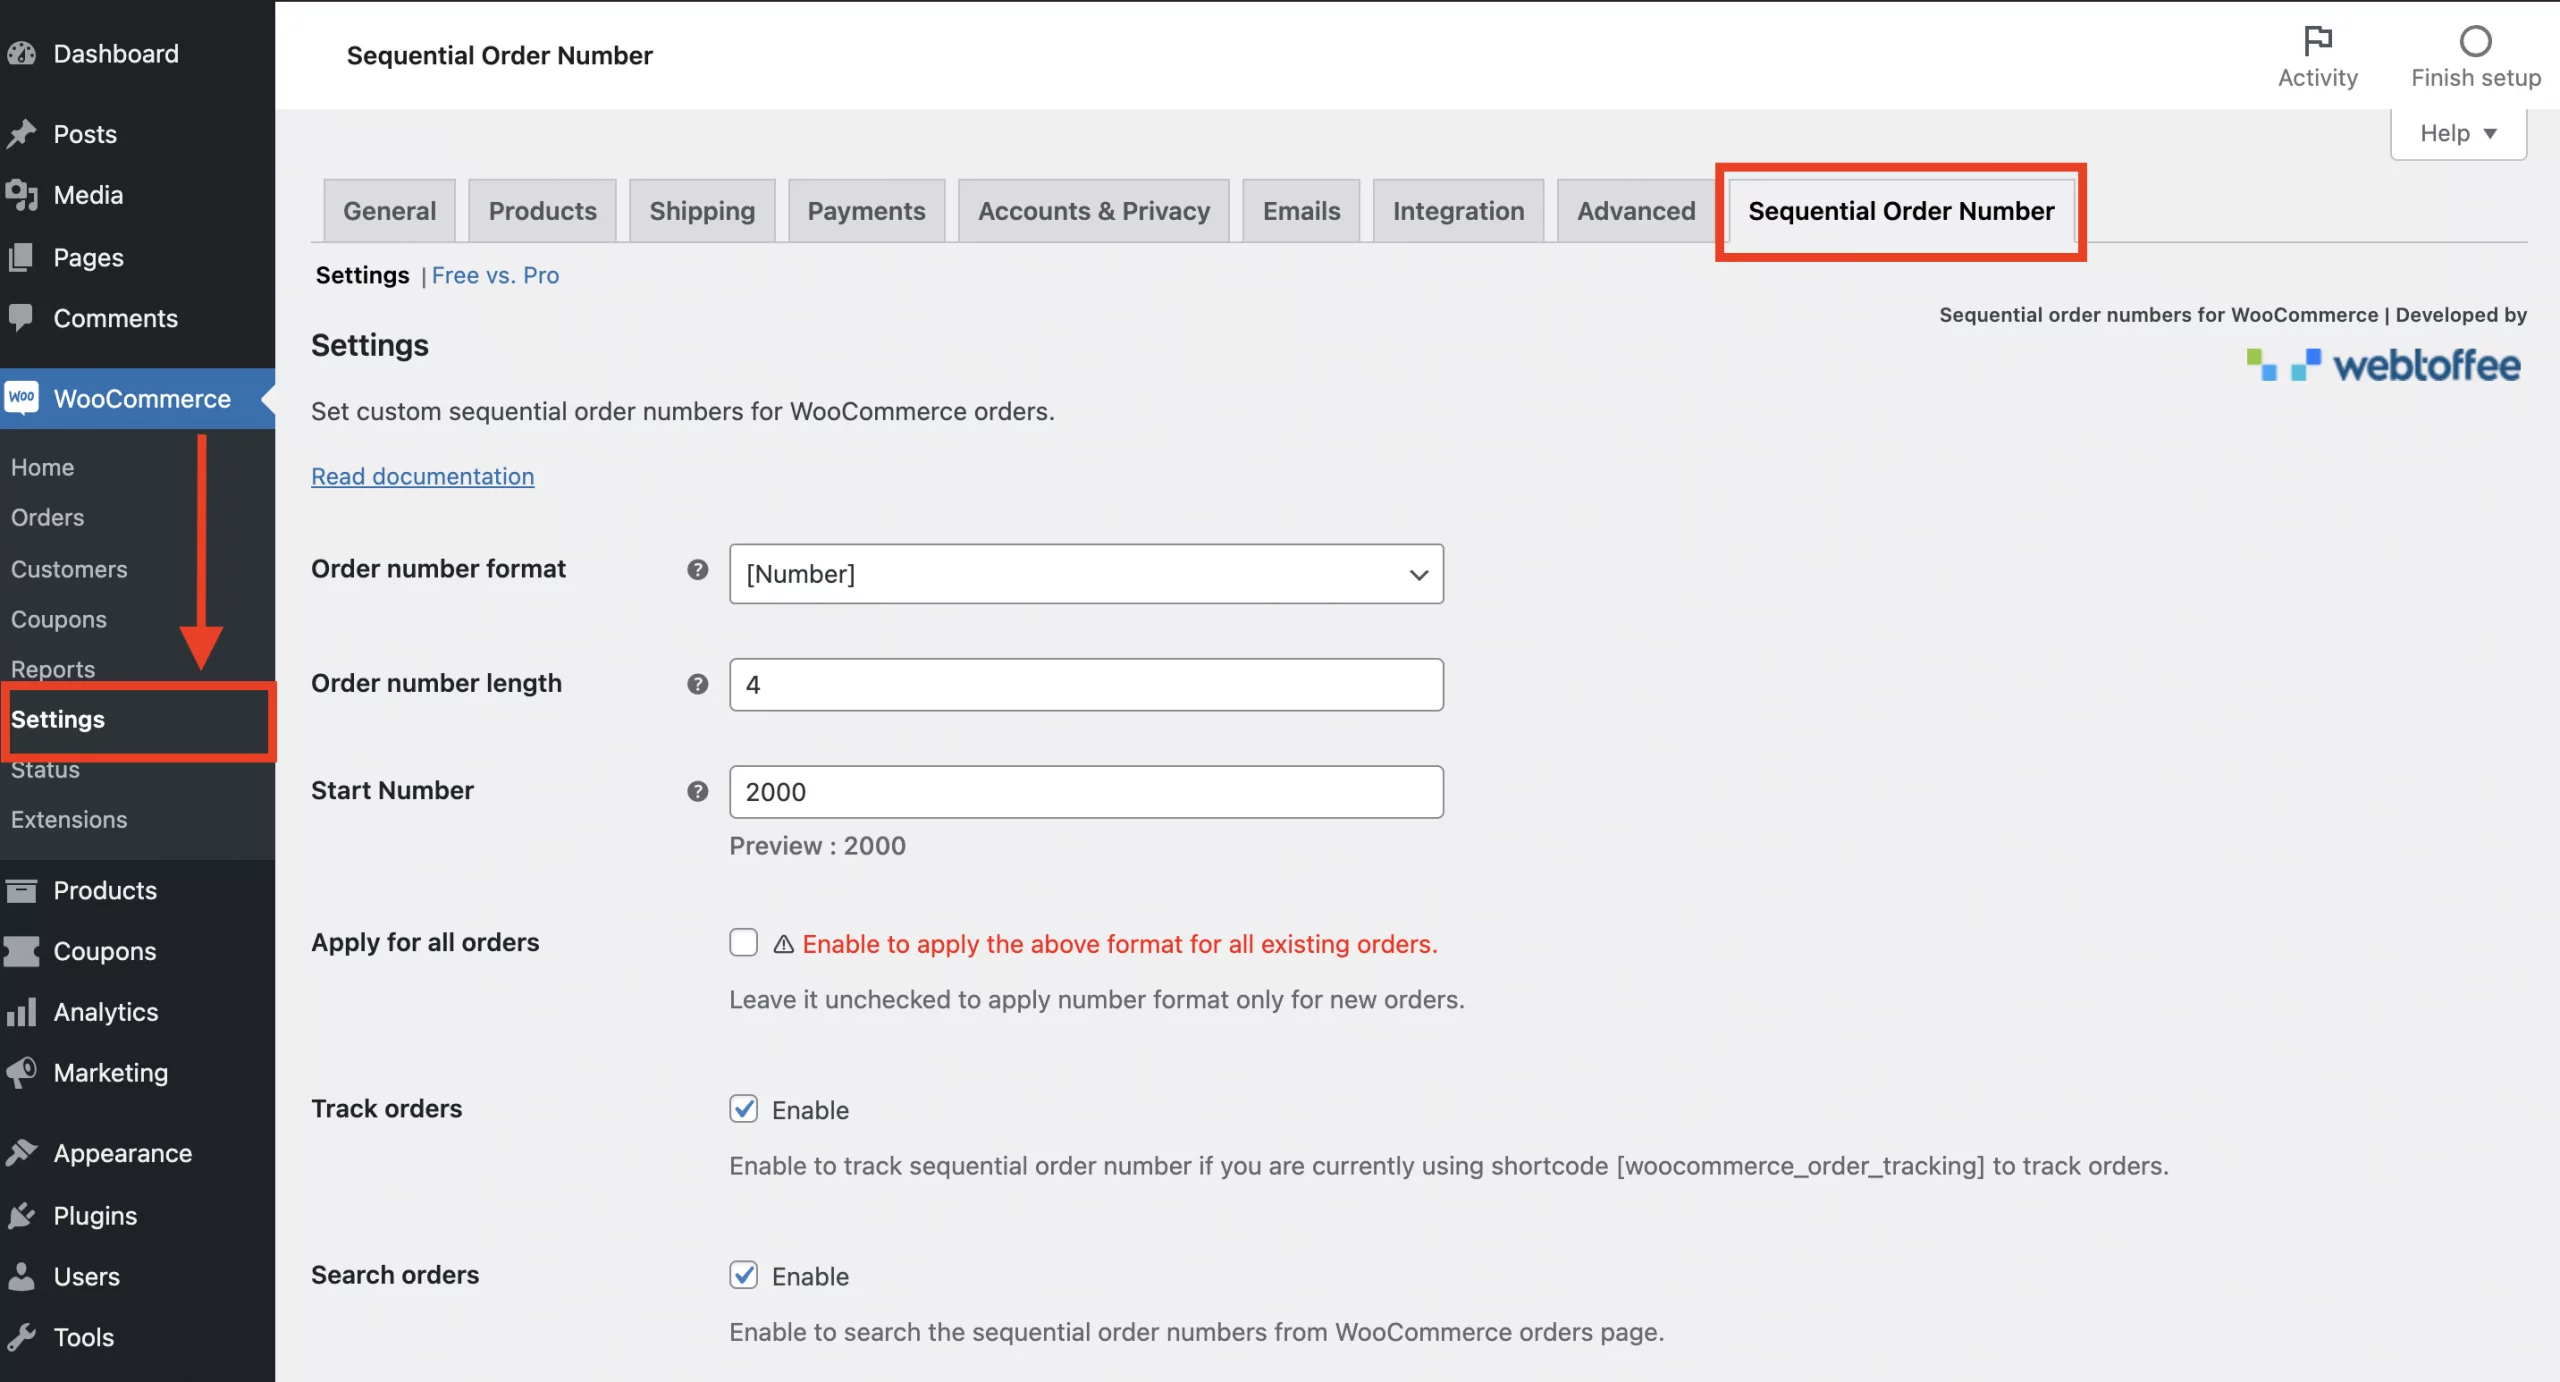Go to the Emails tab
Screen dimensions: 2560x1382
coord(1301,211)
